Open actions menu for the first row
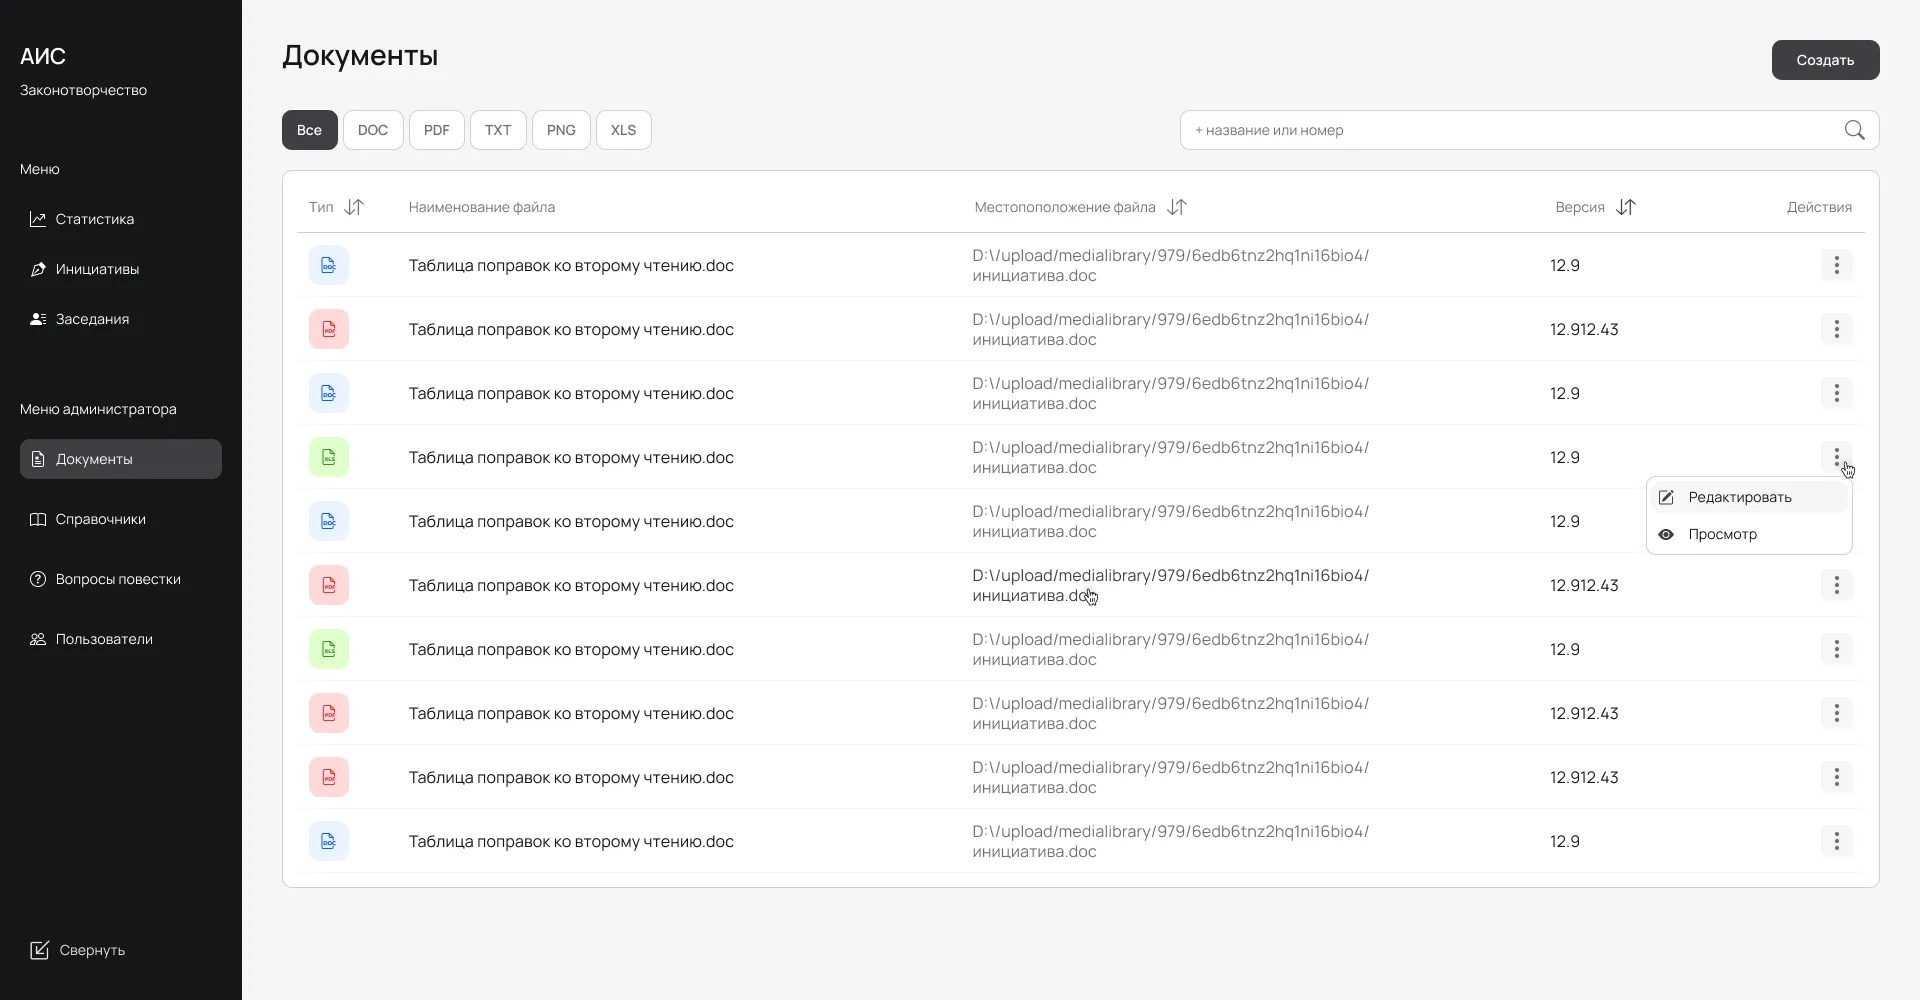Viewport: 1920px width, 1000px height. 1836,265
